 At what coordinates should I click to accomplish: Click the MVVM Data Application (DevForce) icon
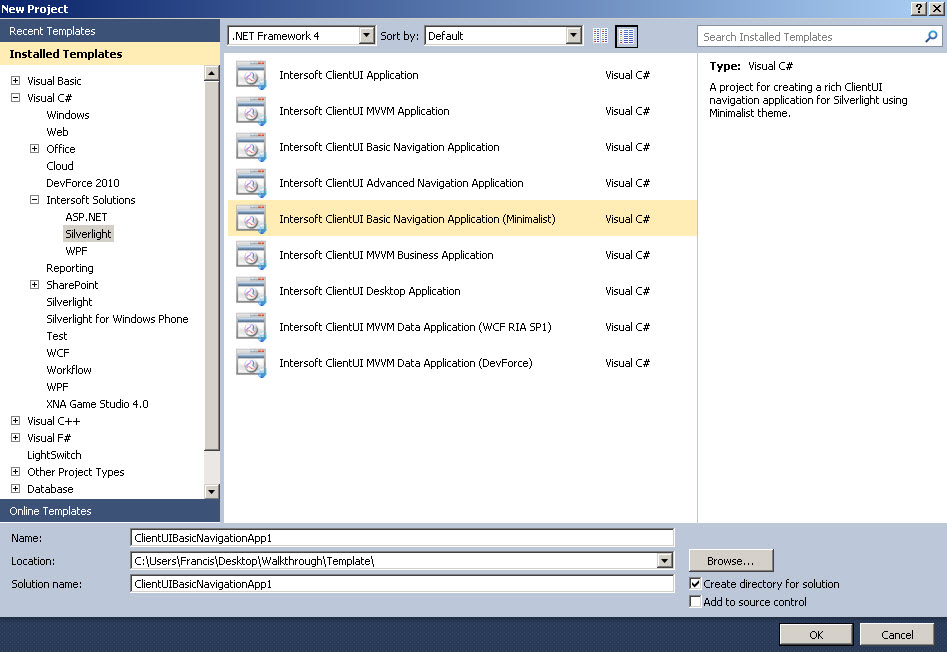click(251, 363)
